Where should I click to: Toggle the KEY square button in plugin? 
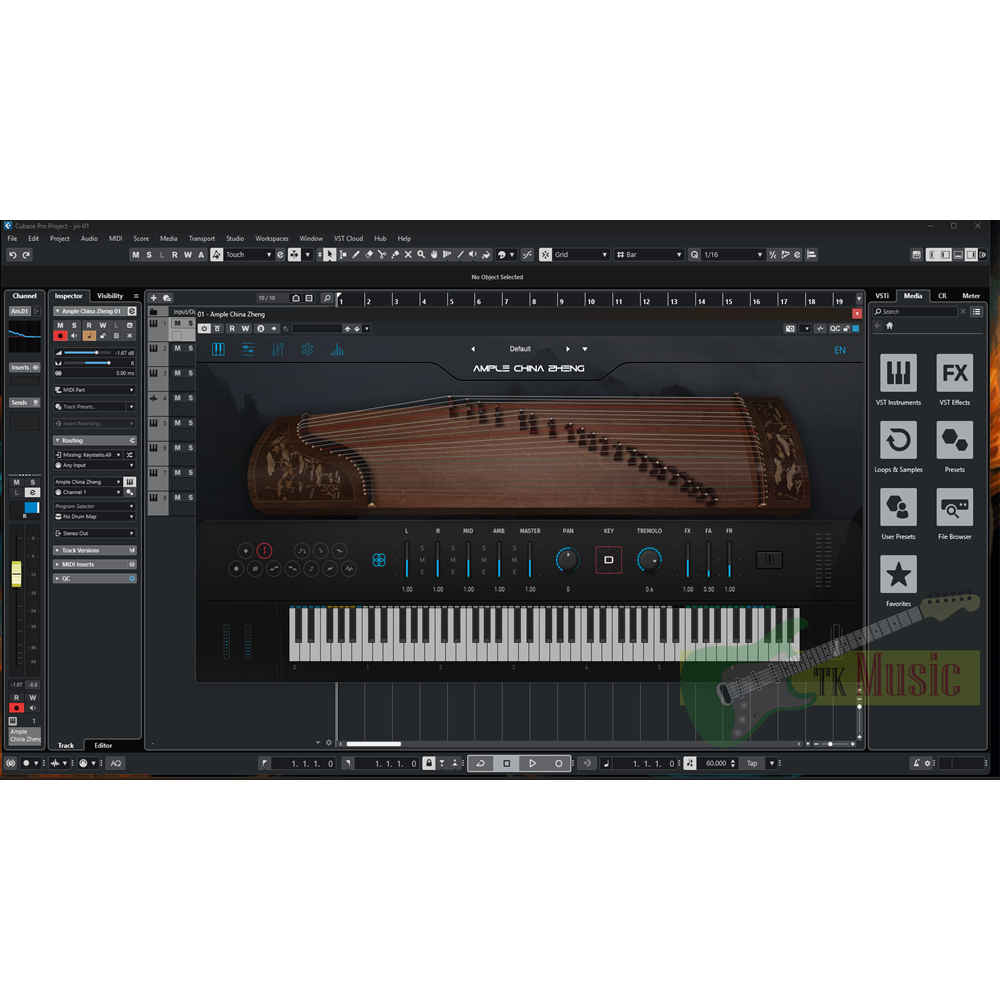tap(608, 560)
